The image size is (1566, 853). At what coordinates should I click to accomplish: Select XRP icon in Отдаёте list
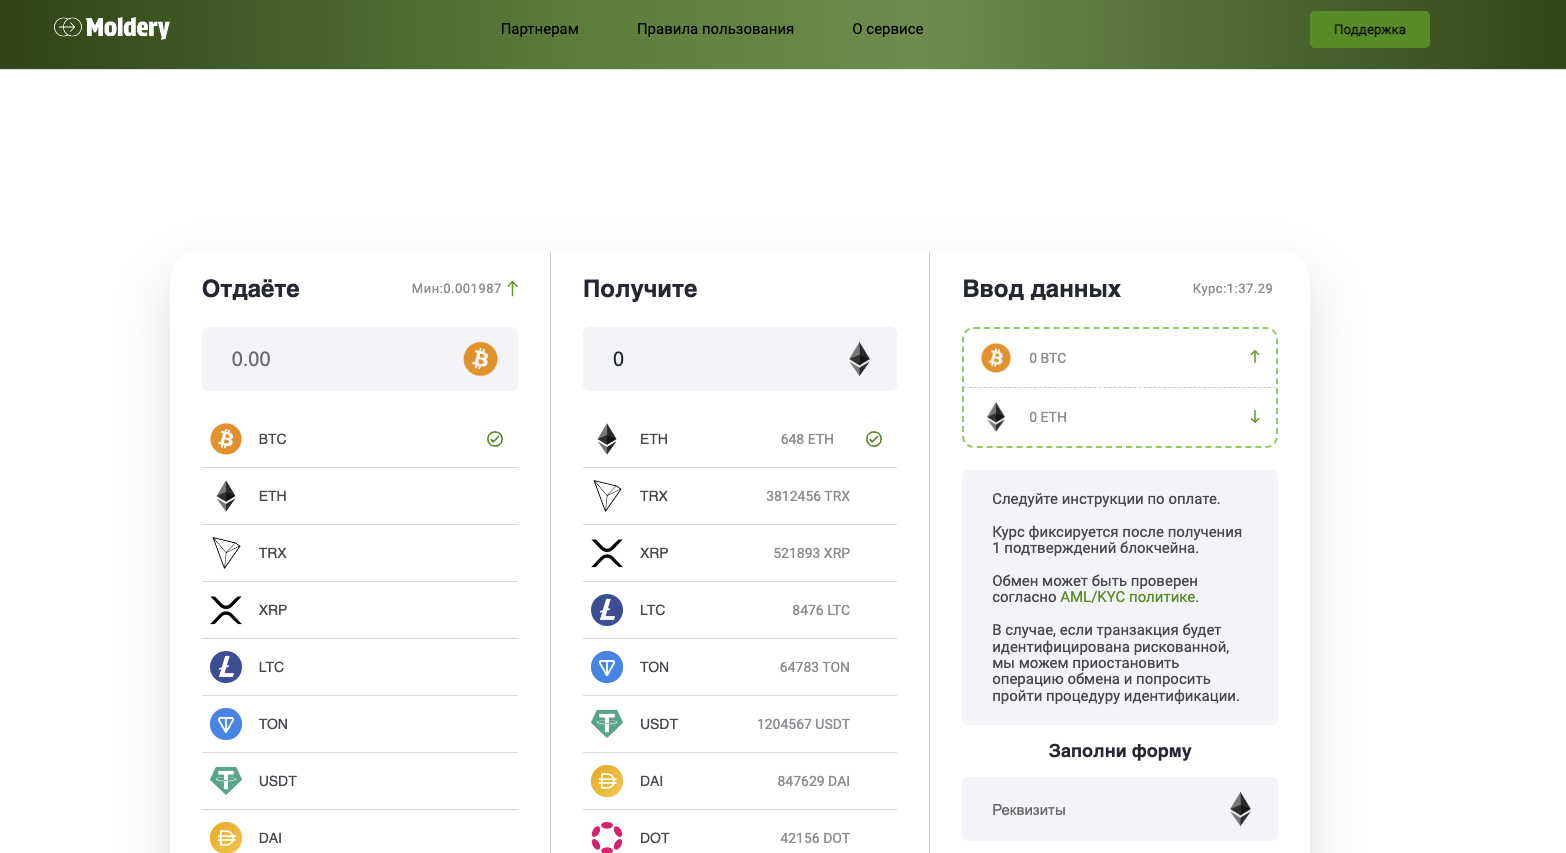tap(226, 610)
